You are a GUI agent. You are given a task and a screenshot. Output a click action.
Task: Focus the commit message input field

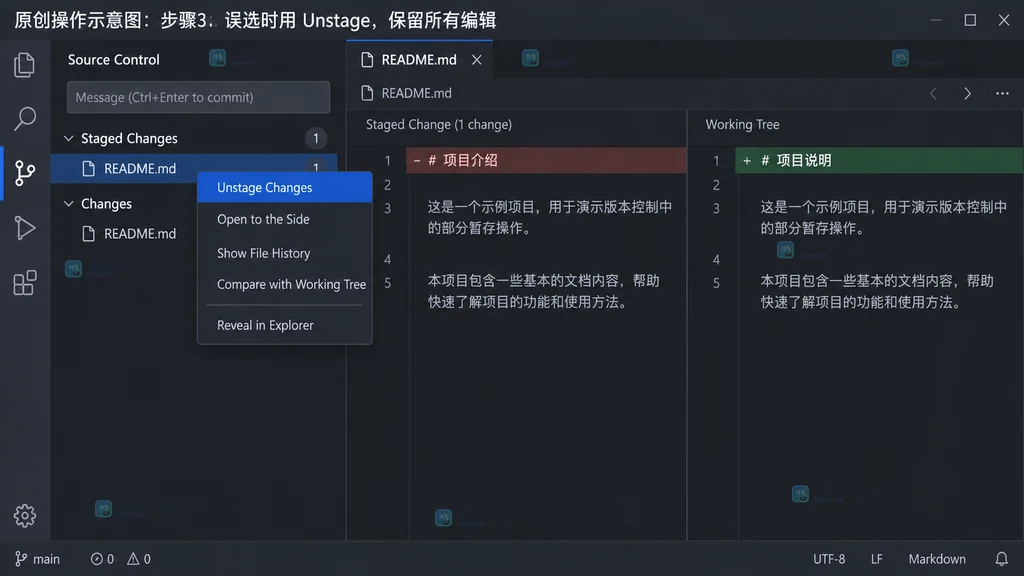pyautogui.click(x=198, y=97)
